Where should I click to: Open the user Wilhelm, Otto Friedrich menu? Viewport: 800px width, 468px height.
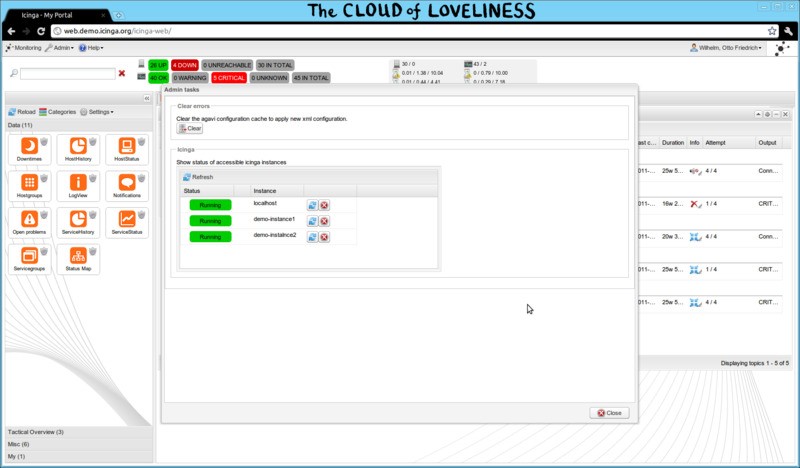[x=727, y=48]
